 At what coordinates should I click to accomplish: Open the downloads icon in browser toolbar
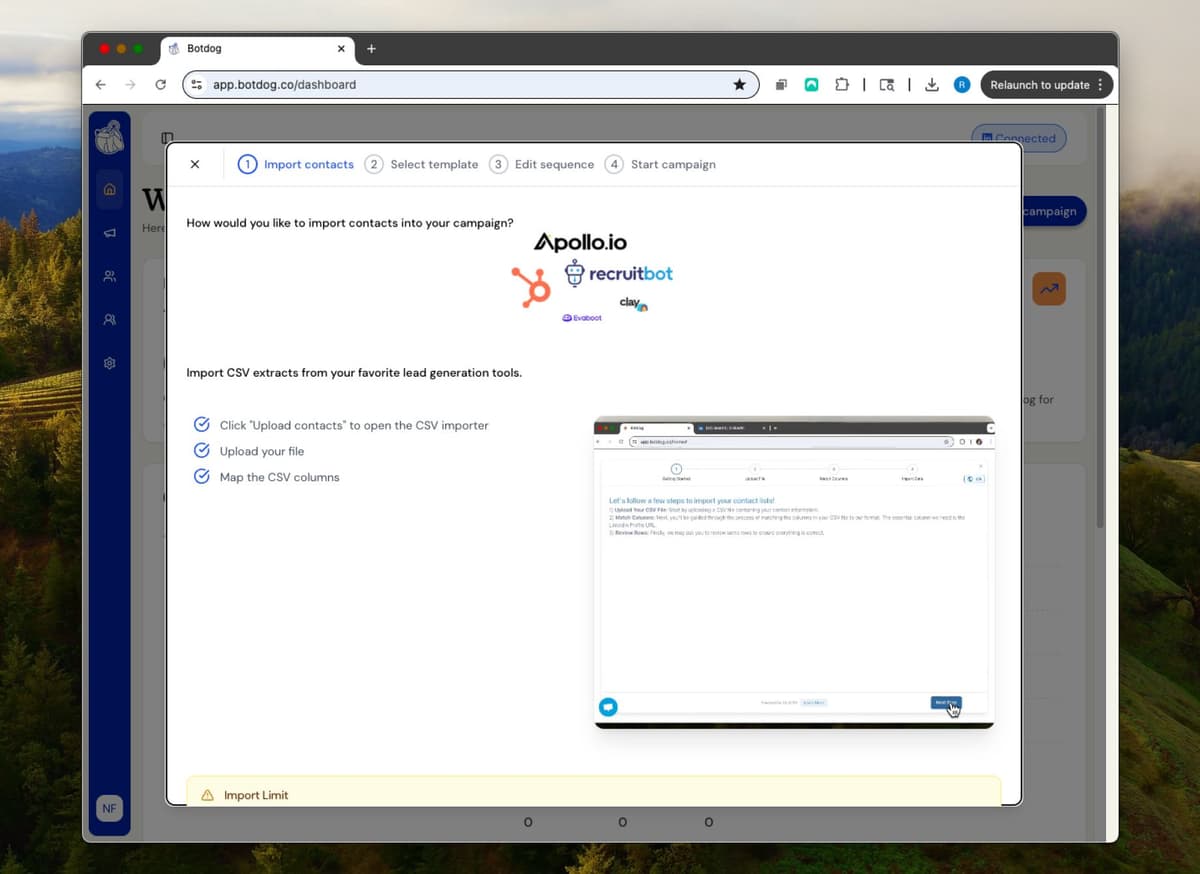(x=932, y=85)
